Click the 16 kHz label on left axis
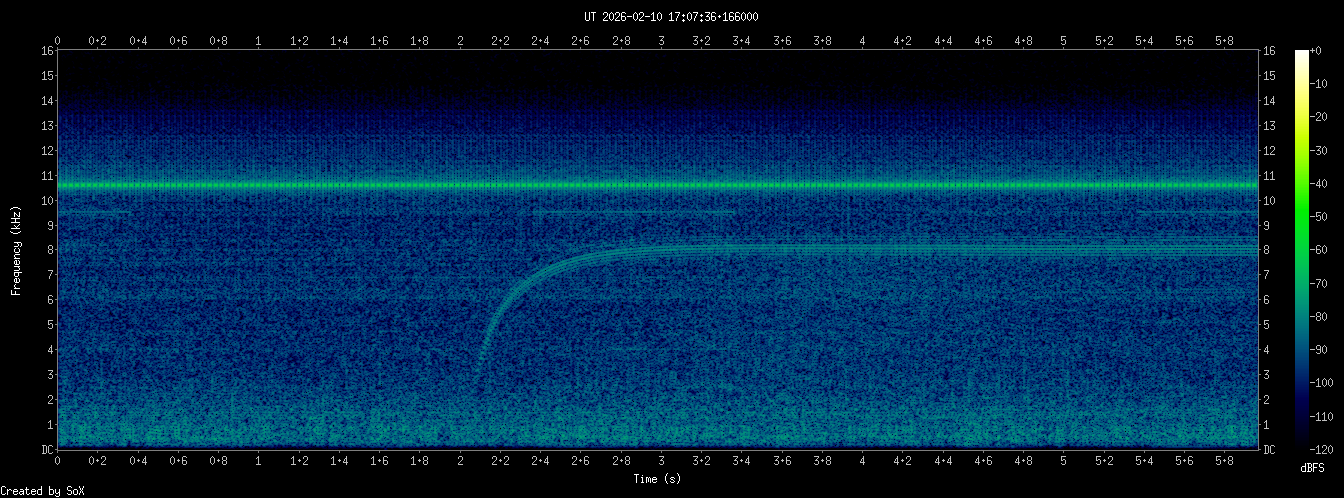Viewport: 1344px width, 498px height. pos(47,51)
